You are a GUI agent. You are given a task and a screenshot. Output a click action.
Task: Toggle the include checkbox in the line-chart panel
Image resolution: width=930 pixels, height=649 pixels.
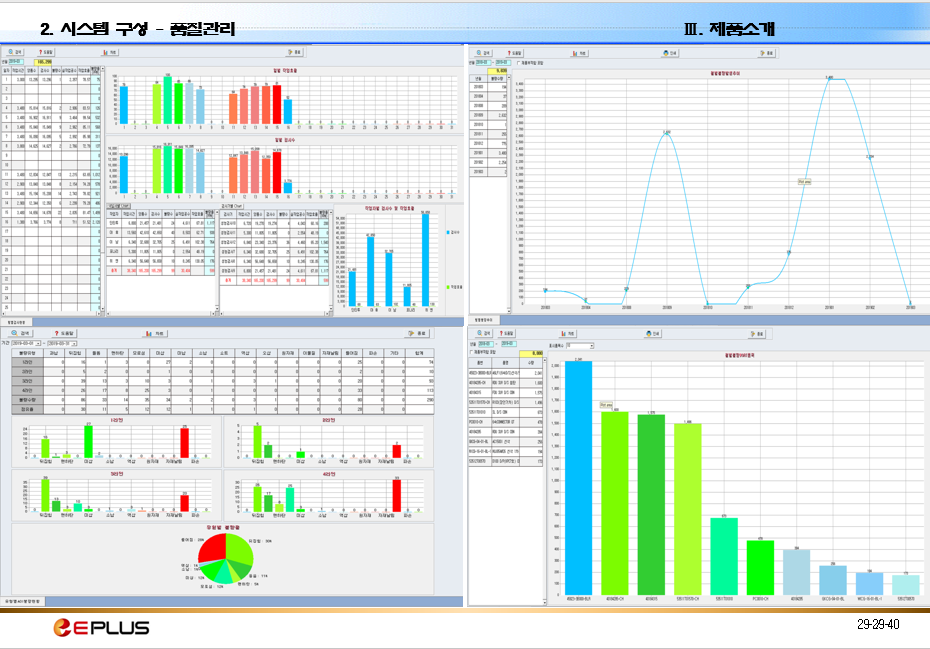click(519, 62)
